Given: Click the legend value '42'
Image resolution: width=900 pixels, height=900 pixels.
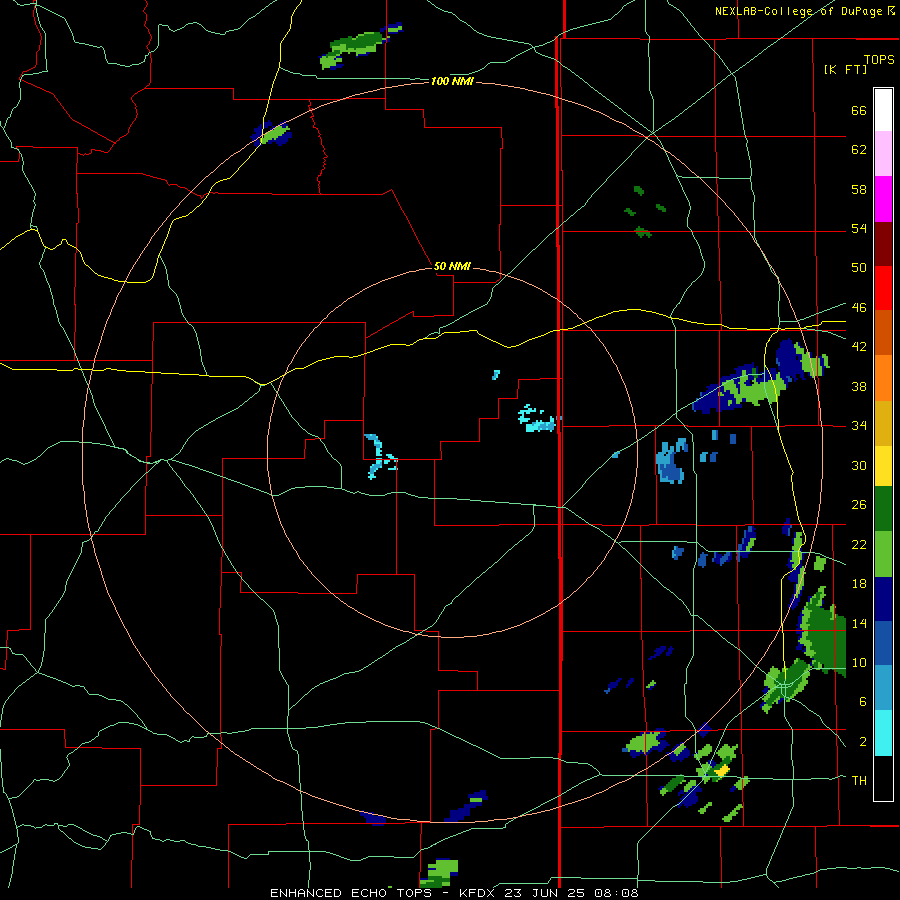Looking at the screenshot, I should point(859,347).
